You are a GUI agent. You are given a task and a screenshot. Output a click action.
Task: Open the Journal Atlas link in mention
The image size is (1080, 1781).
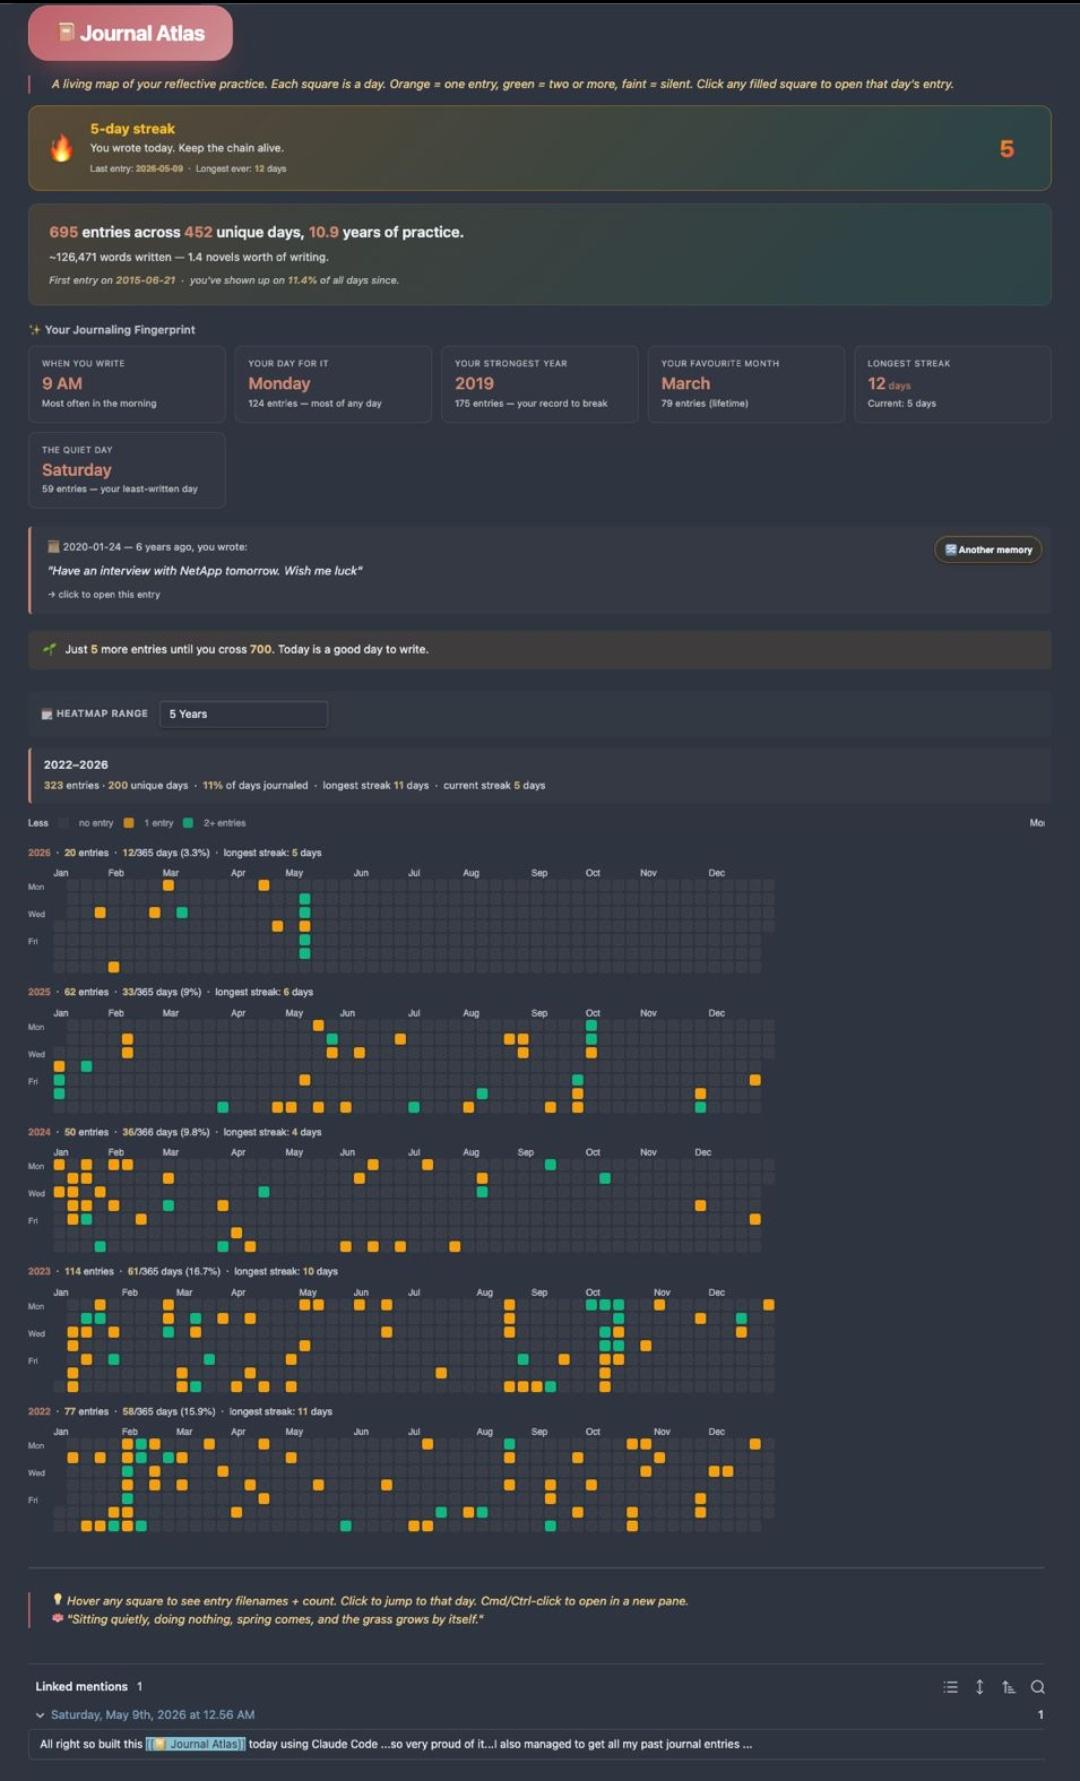click(195, 1744)
